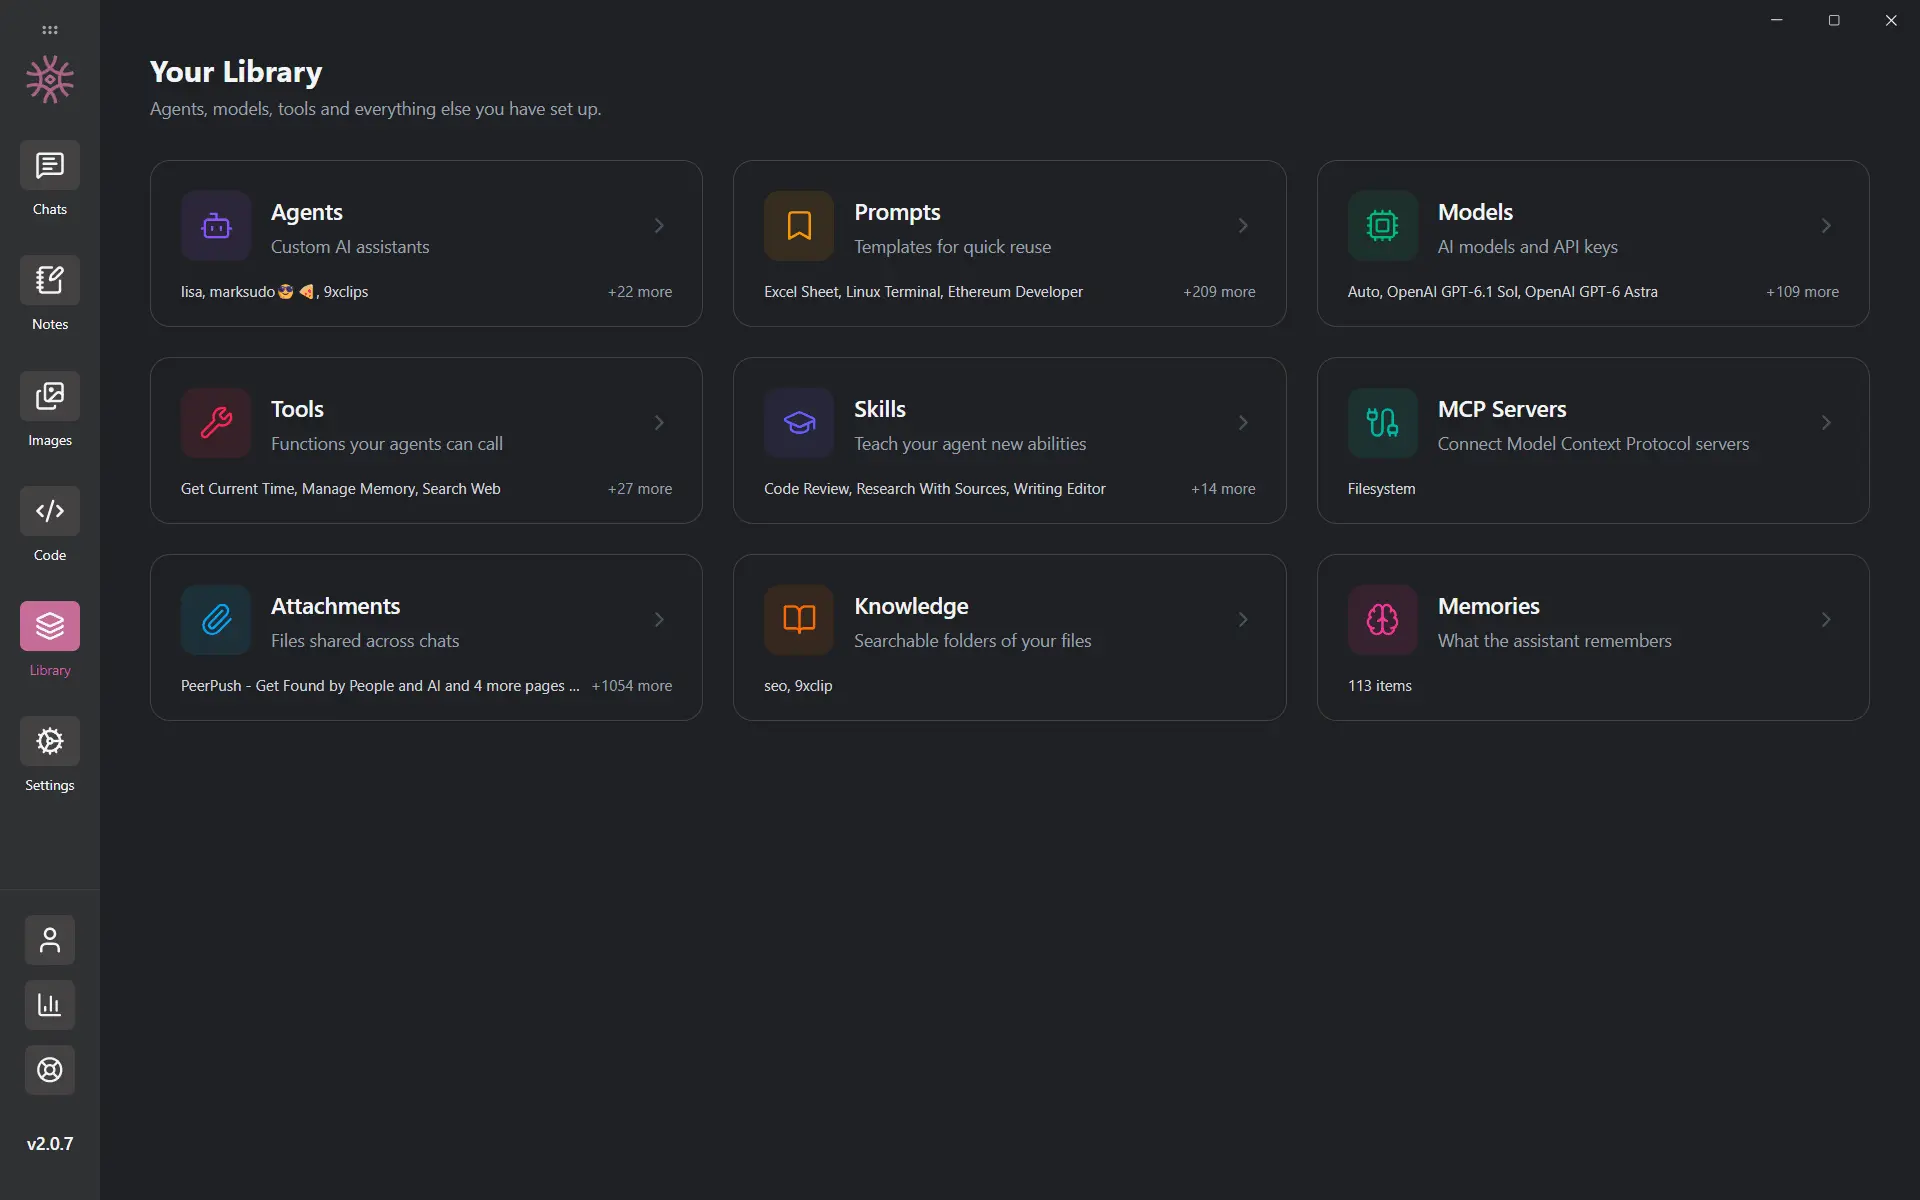1920x1200 pixels.
Task: Click the '+1054 more' attachments link
Action: 632,686
